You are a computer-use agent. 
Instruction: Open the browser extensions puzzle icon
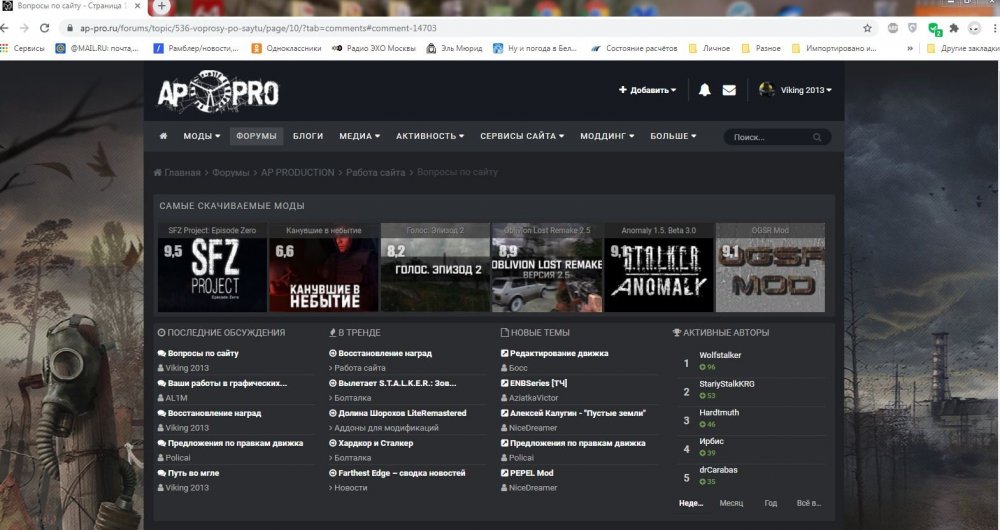(x=954, y=28)
